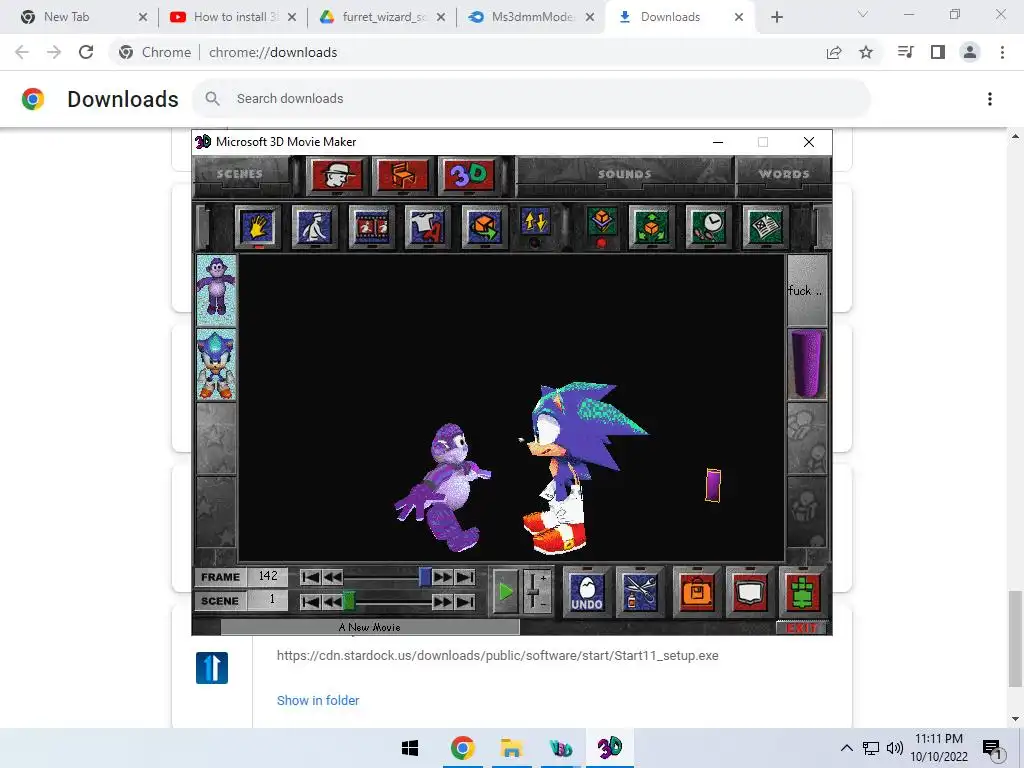1024x768 pixels.
Task: Go to the next scene
Action: (x=443, y=601)
